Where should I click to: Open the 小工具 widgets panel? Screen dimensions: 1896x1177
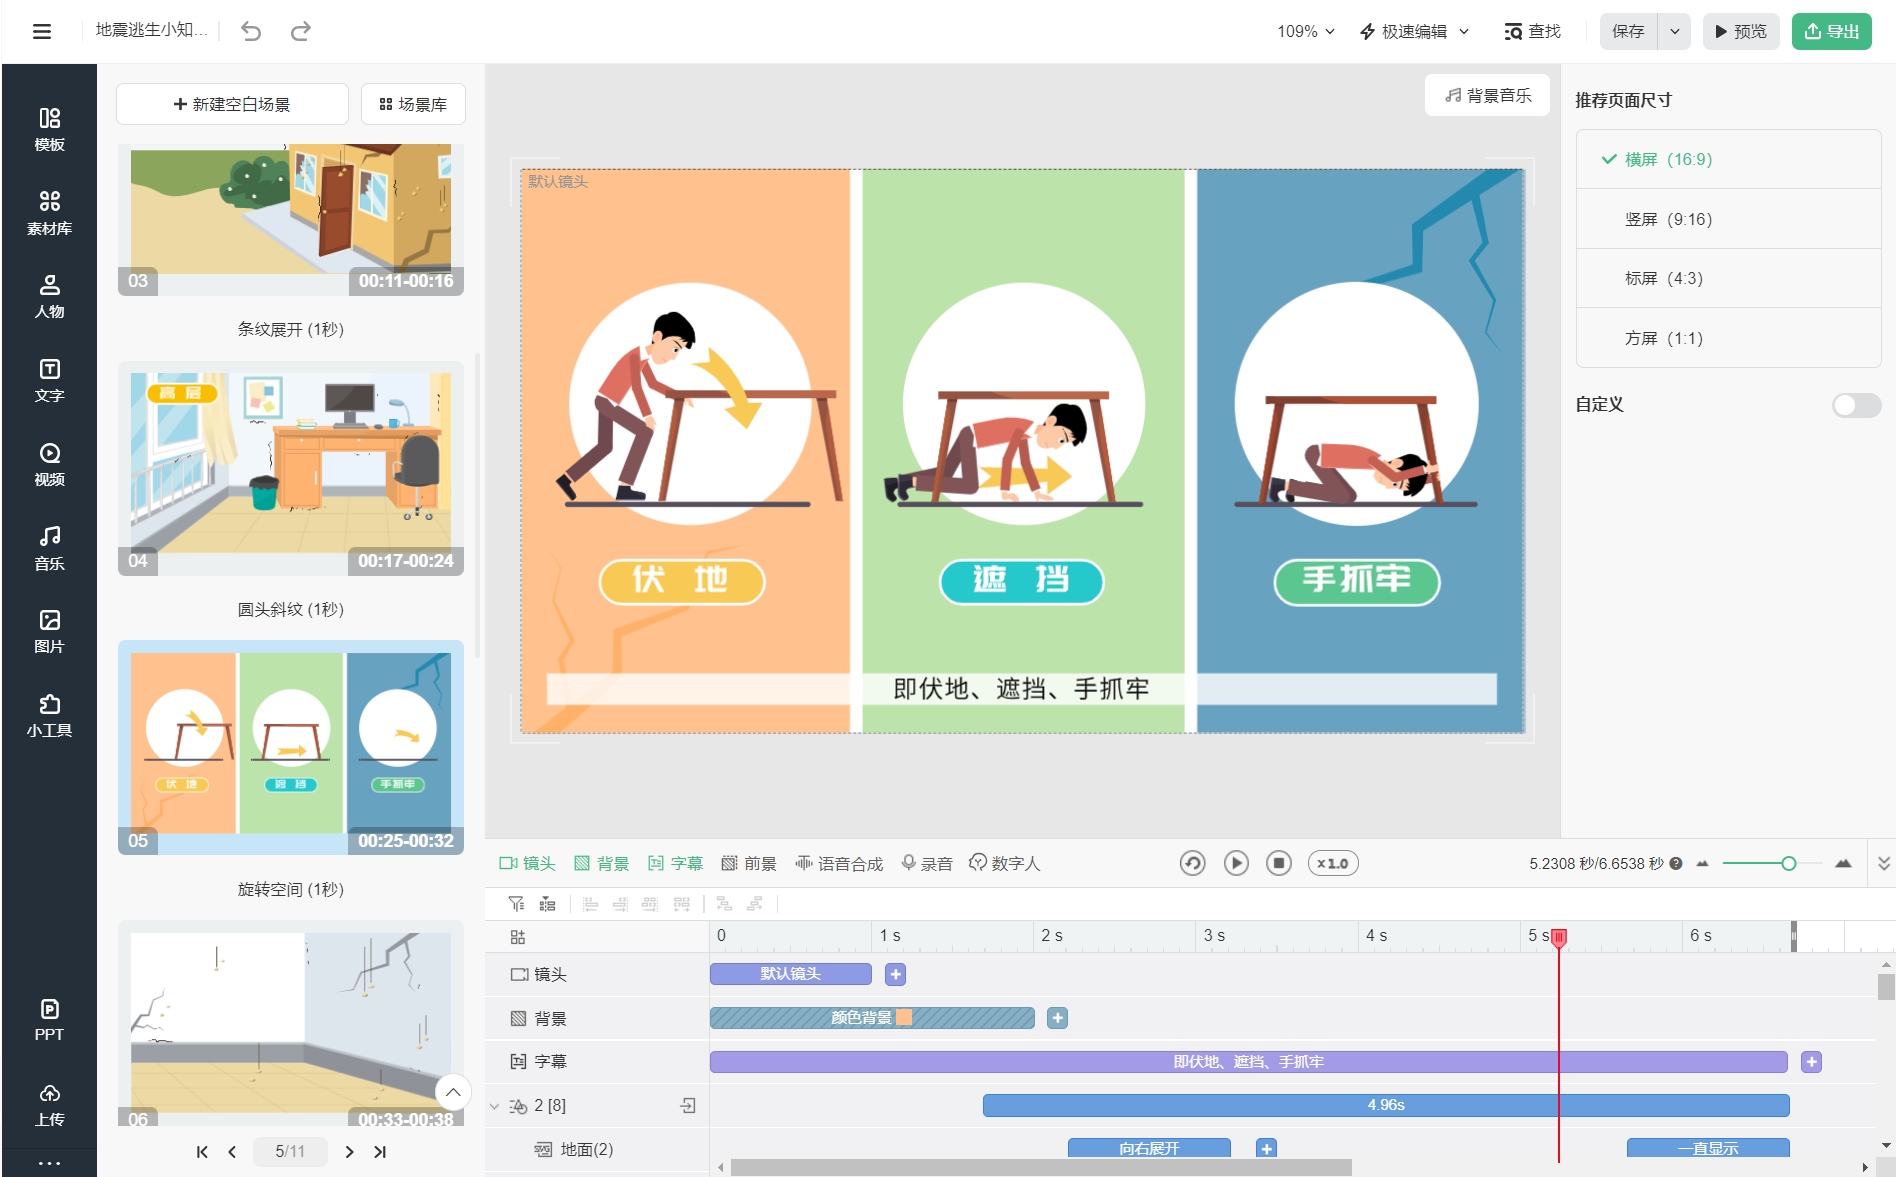point(49,716)
